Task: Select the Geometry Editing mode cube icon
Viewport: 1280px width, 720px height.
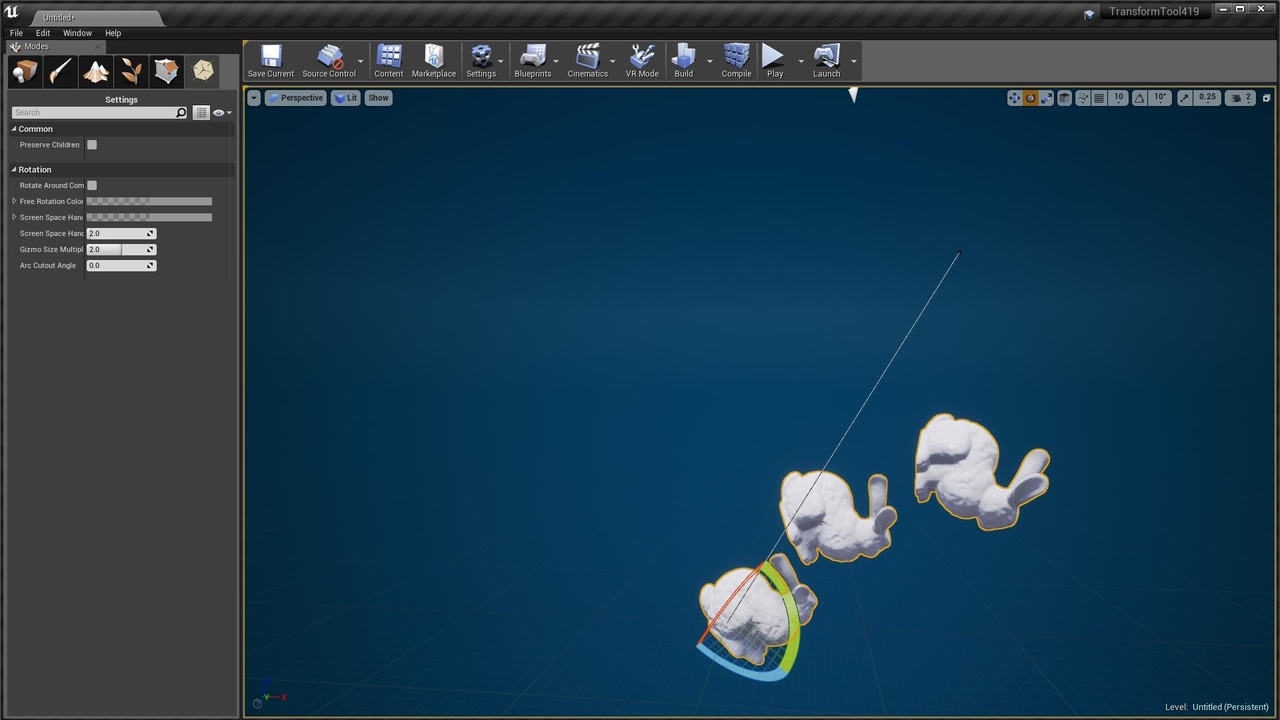Action: point(167,71)
